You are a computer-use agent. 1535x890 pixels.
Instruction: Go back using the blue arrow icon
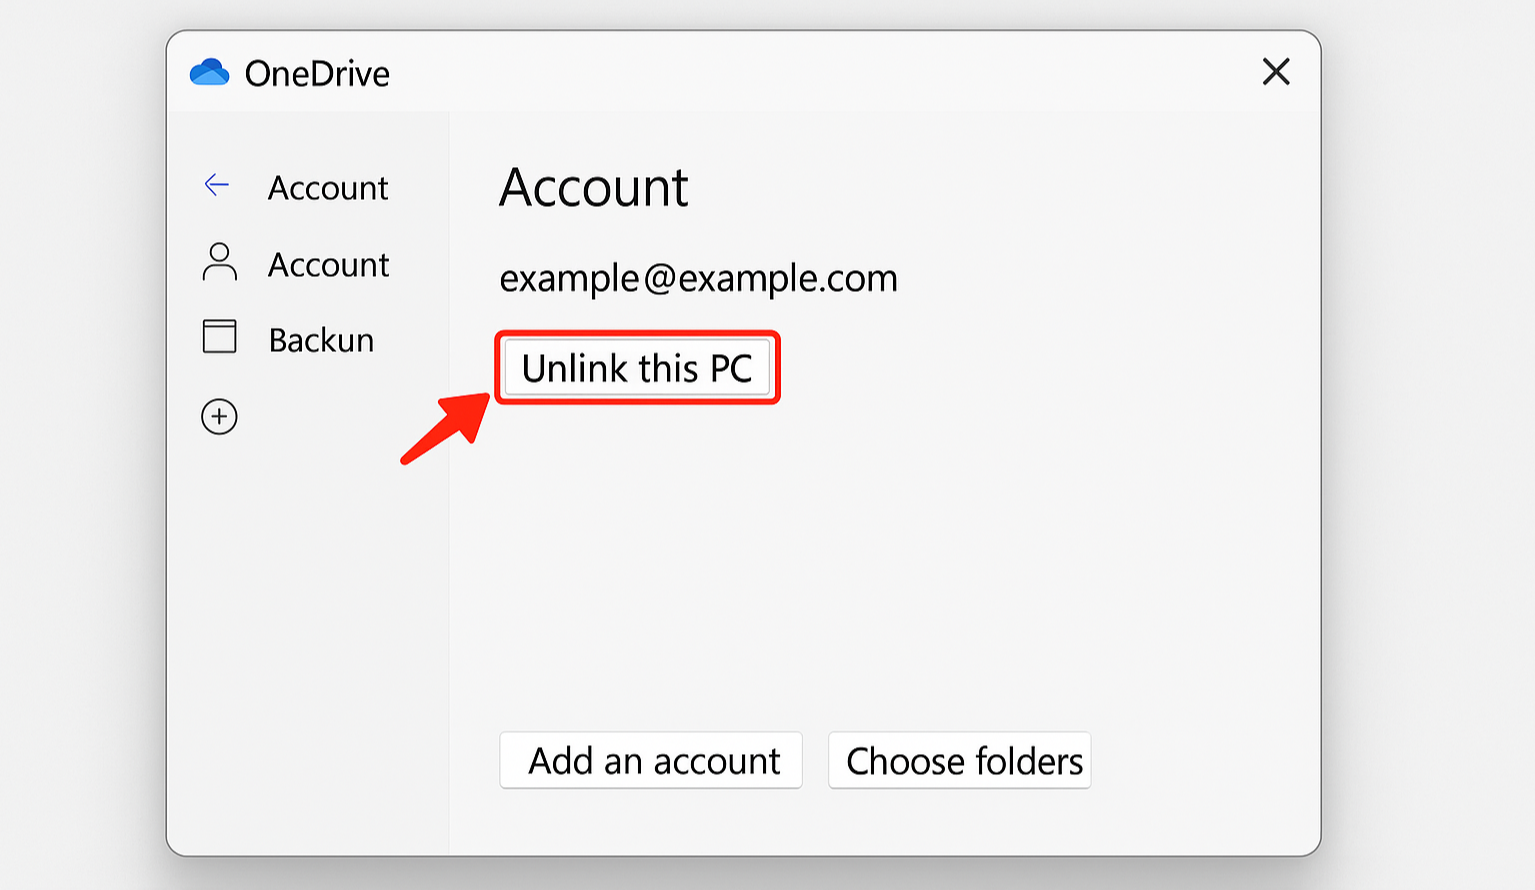[217, 184]
